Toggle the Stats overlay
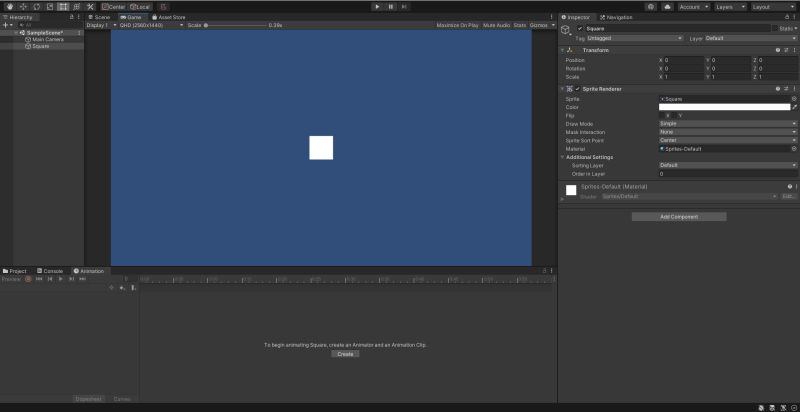The image size is (800, 412). 519,25
